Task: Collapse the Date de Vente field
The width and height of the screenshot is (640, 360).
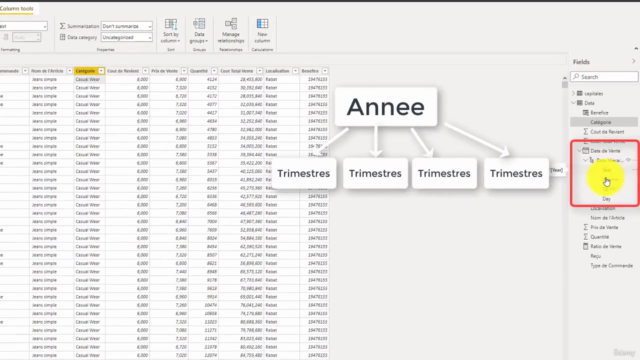Action: click(x=579, y=151)
